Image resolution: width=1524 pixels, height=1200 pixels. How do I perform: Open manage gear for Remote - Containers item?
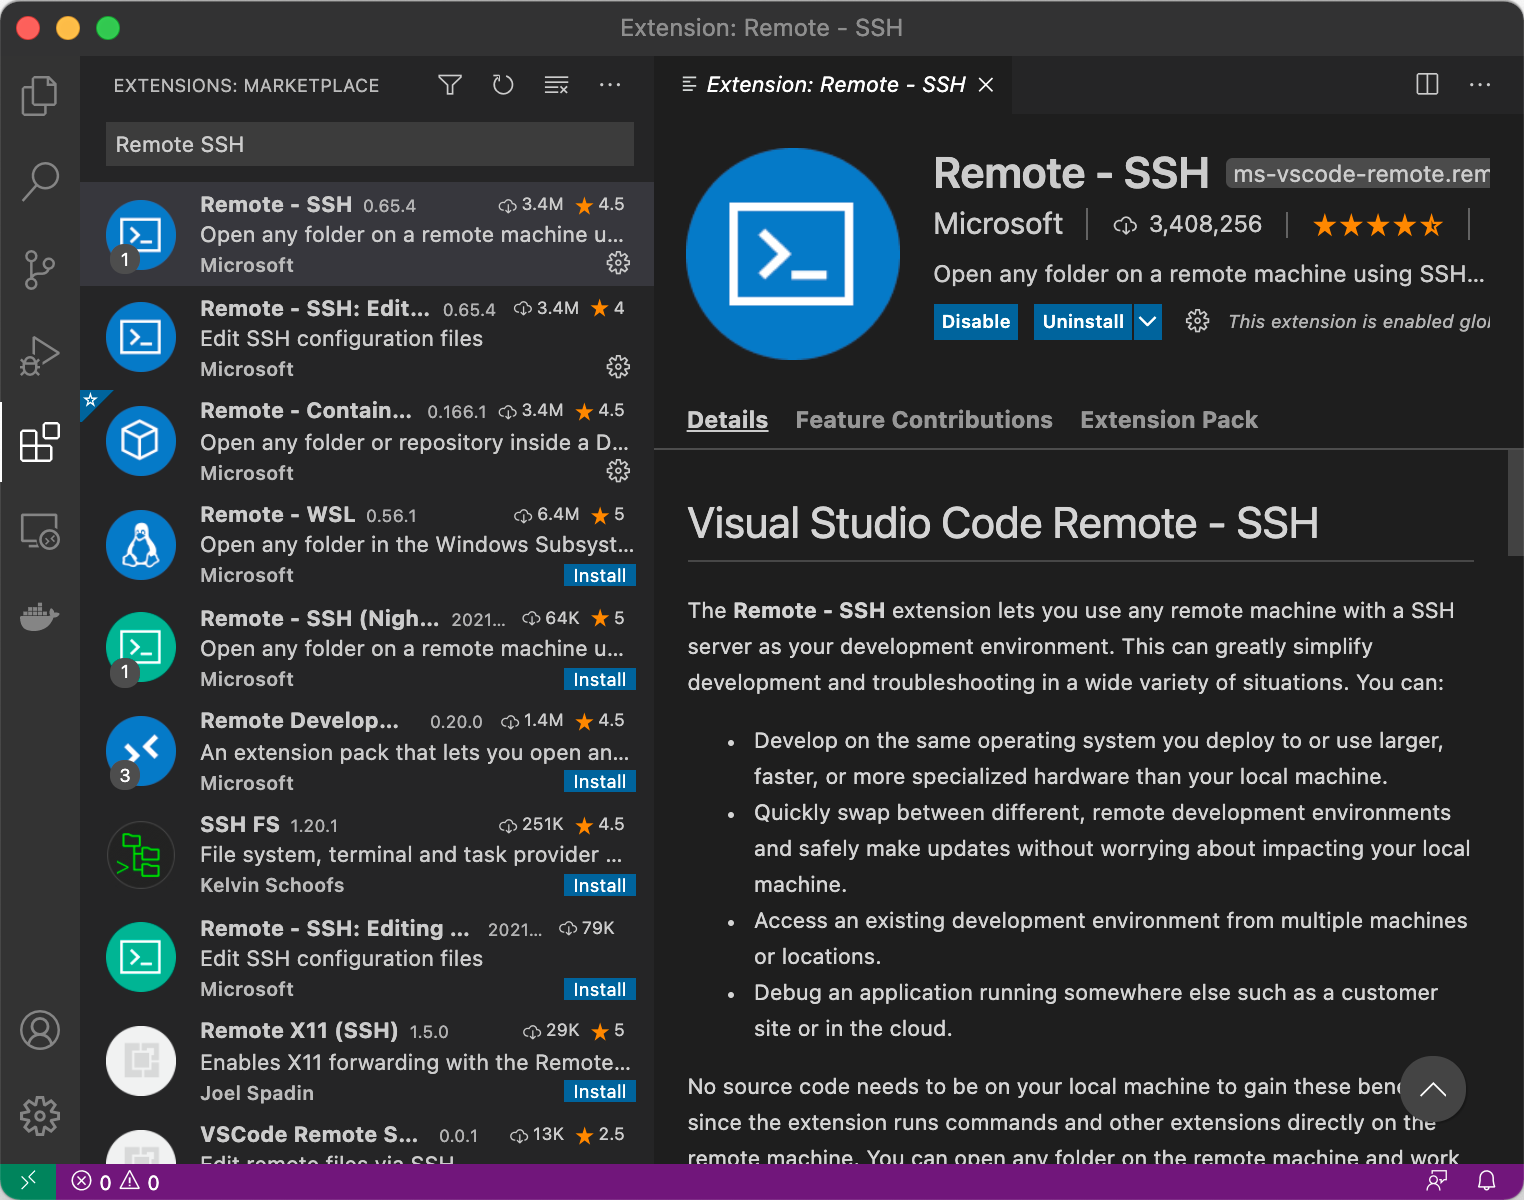tap(618, 471)
